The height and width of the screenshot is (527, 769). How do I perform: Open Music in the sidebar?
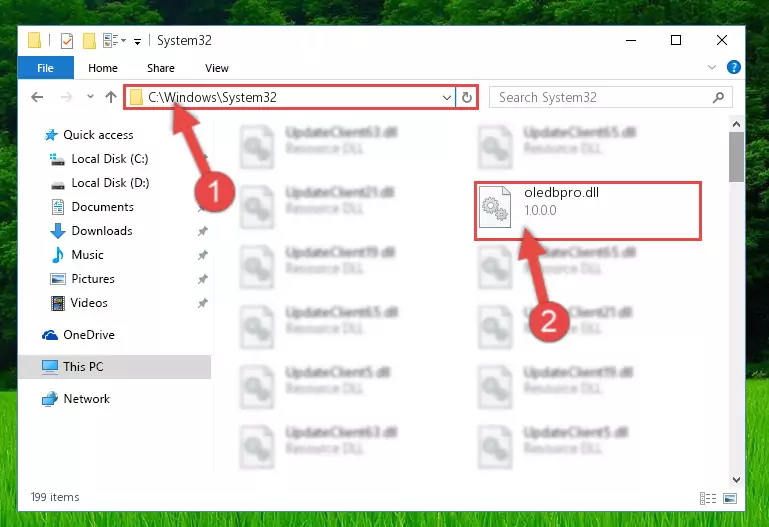pos(87,255)
